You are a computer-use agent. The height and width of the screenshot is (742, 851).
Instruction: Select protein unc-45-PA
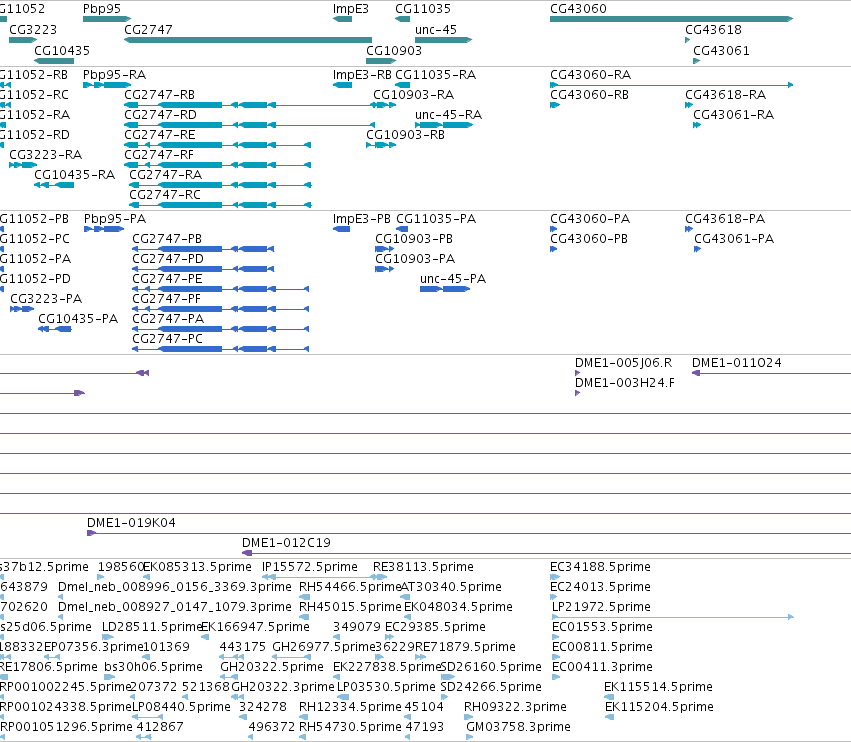coord(453,280)
